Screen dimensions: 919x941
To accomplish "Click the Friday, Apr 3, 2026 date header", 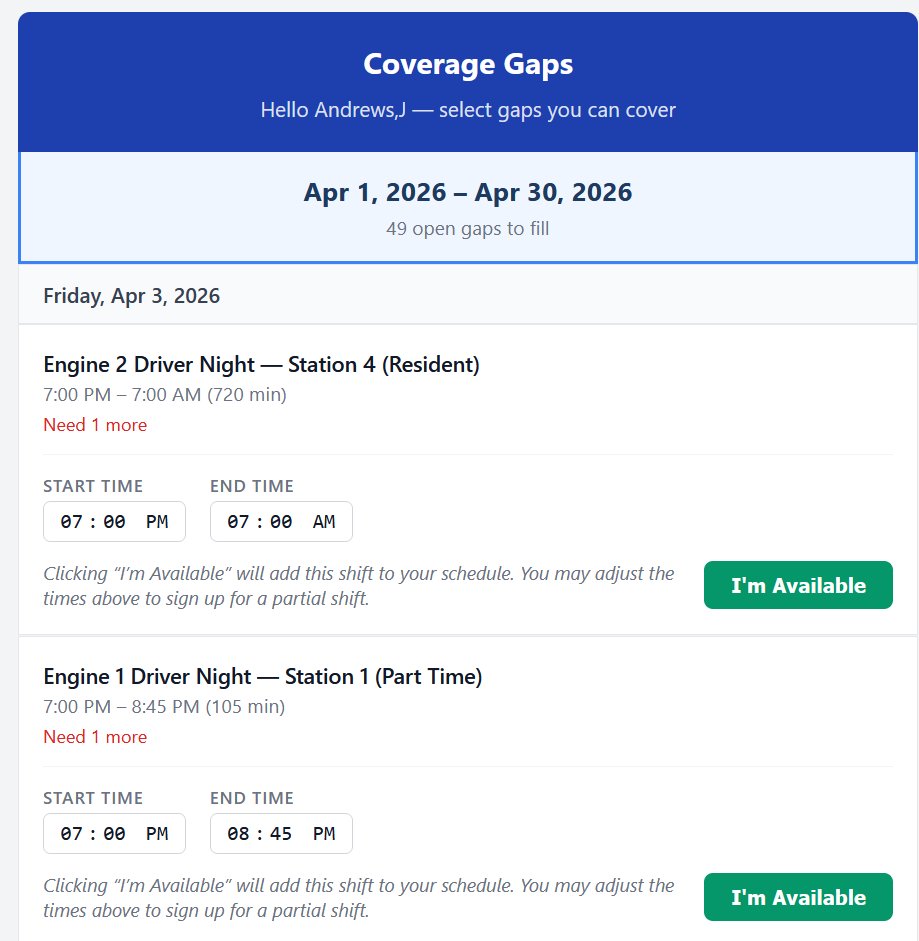I will (132, 296).
